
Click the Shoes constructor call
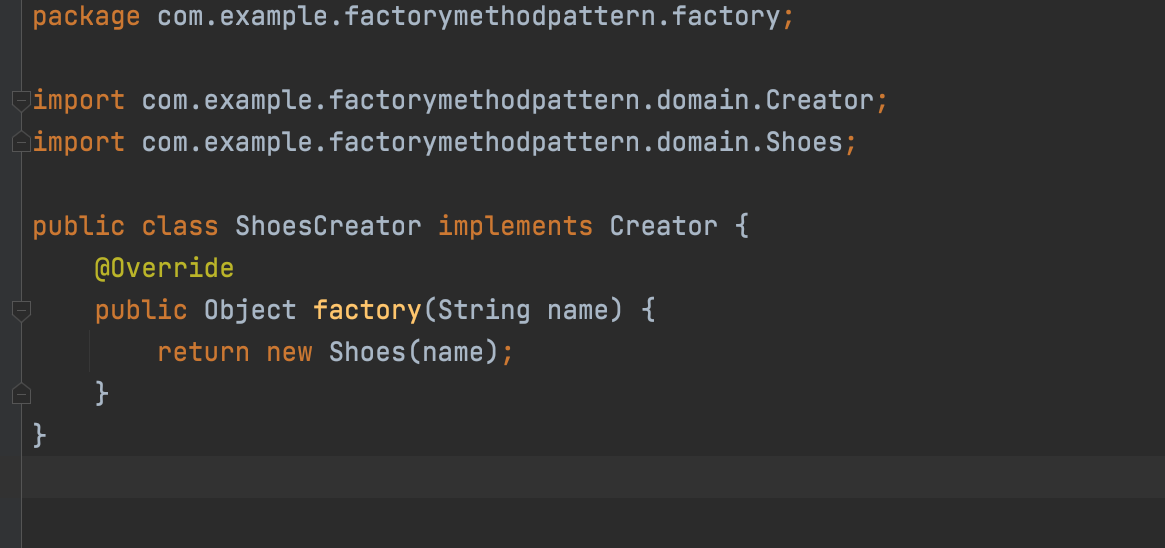(367, 352)
